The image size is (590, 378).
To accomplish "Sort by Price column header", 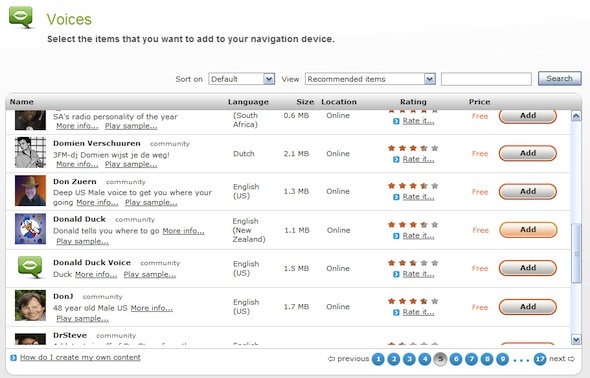I will [479, 102].
